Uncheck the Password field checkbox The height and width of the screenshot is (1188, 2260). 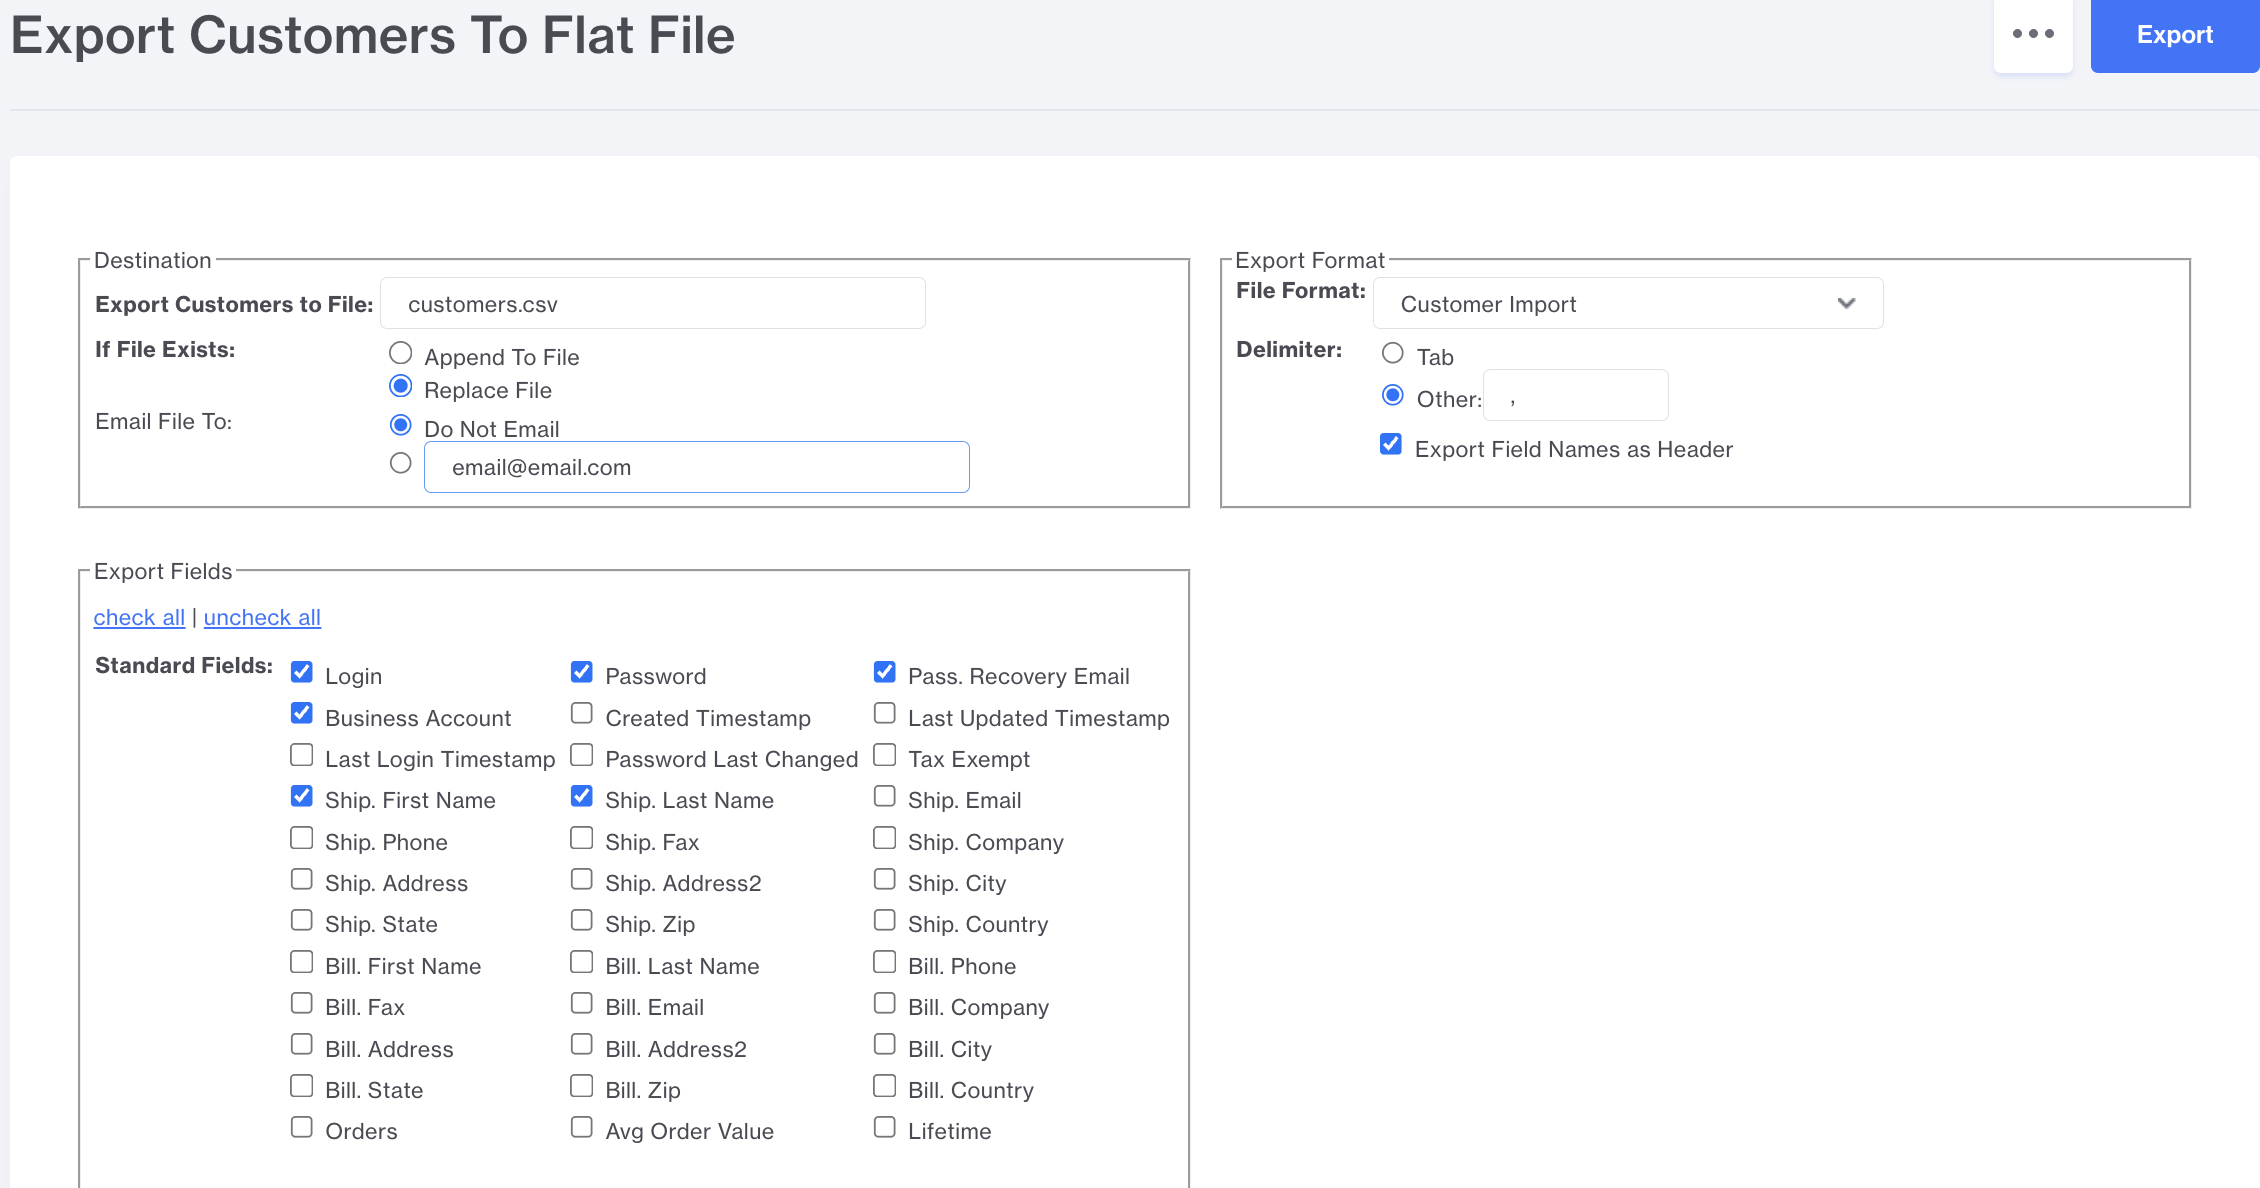(581, 672)
